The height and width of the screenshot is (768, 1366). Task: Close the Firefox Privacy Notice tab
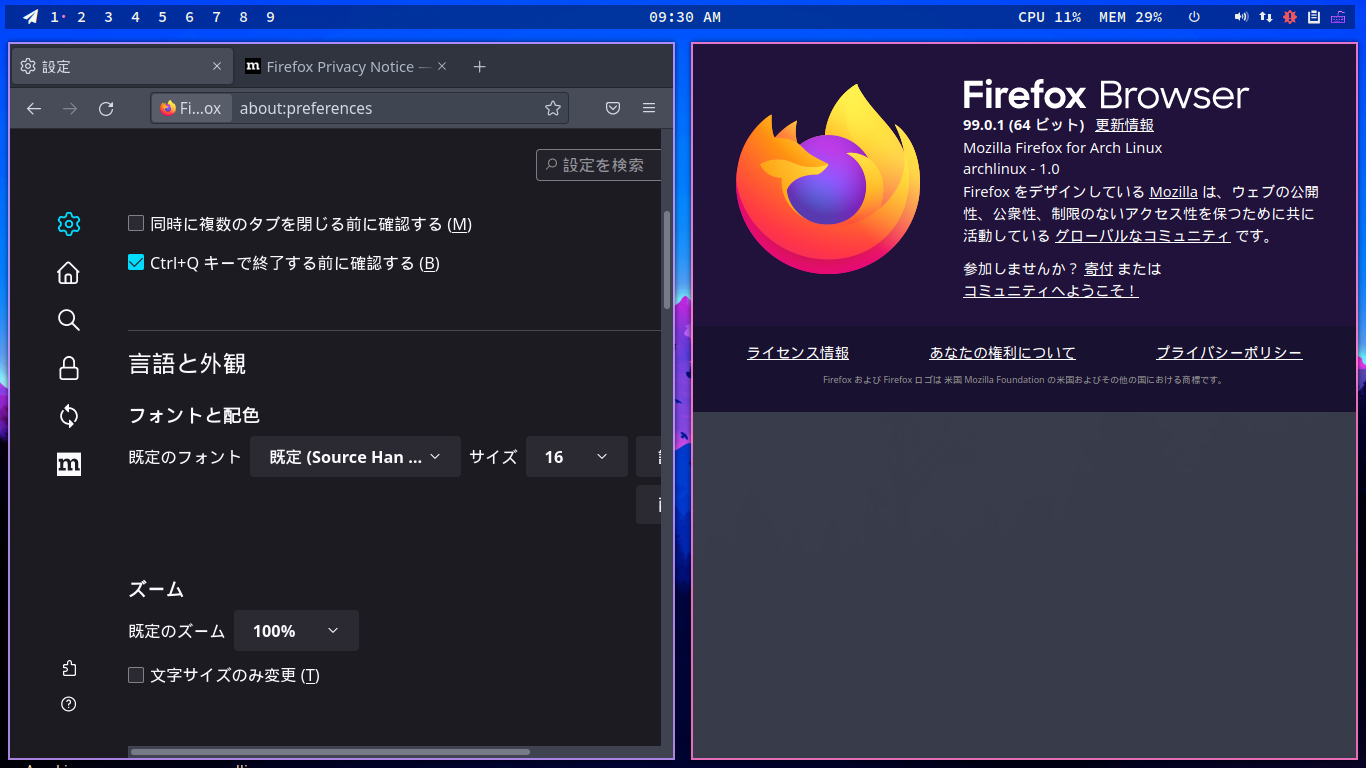(443, 67)
